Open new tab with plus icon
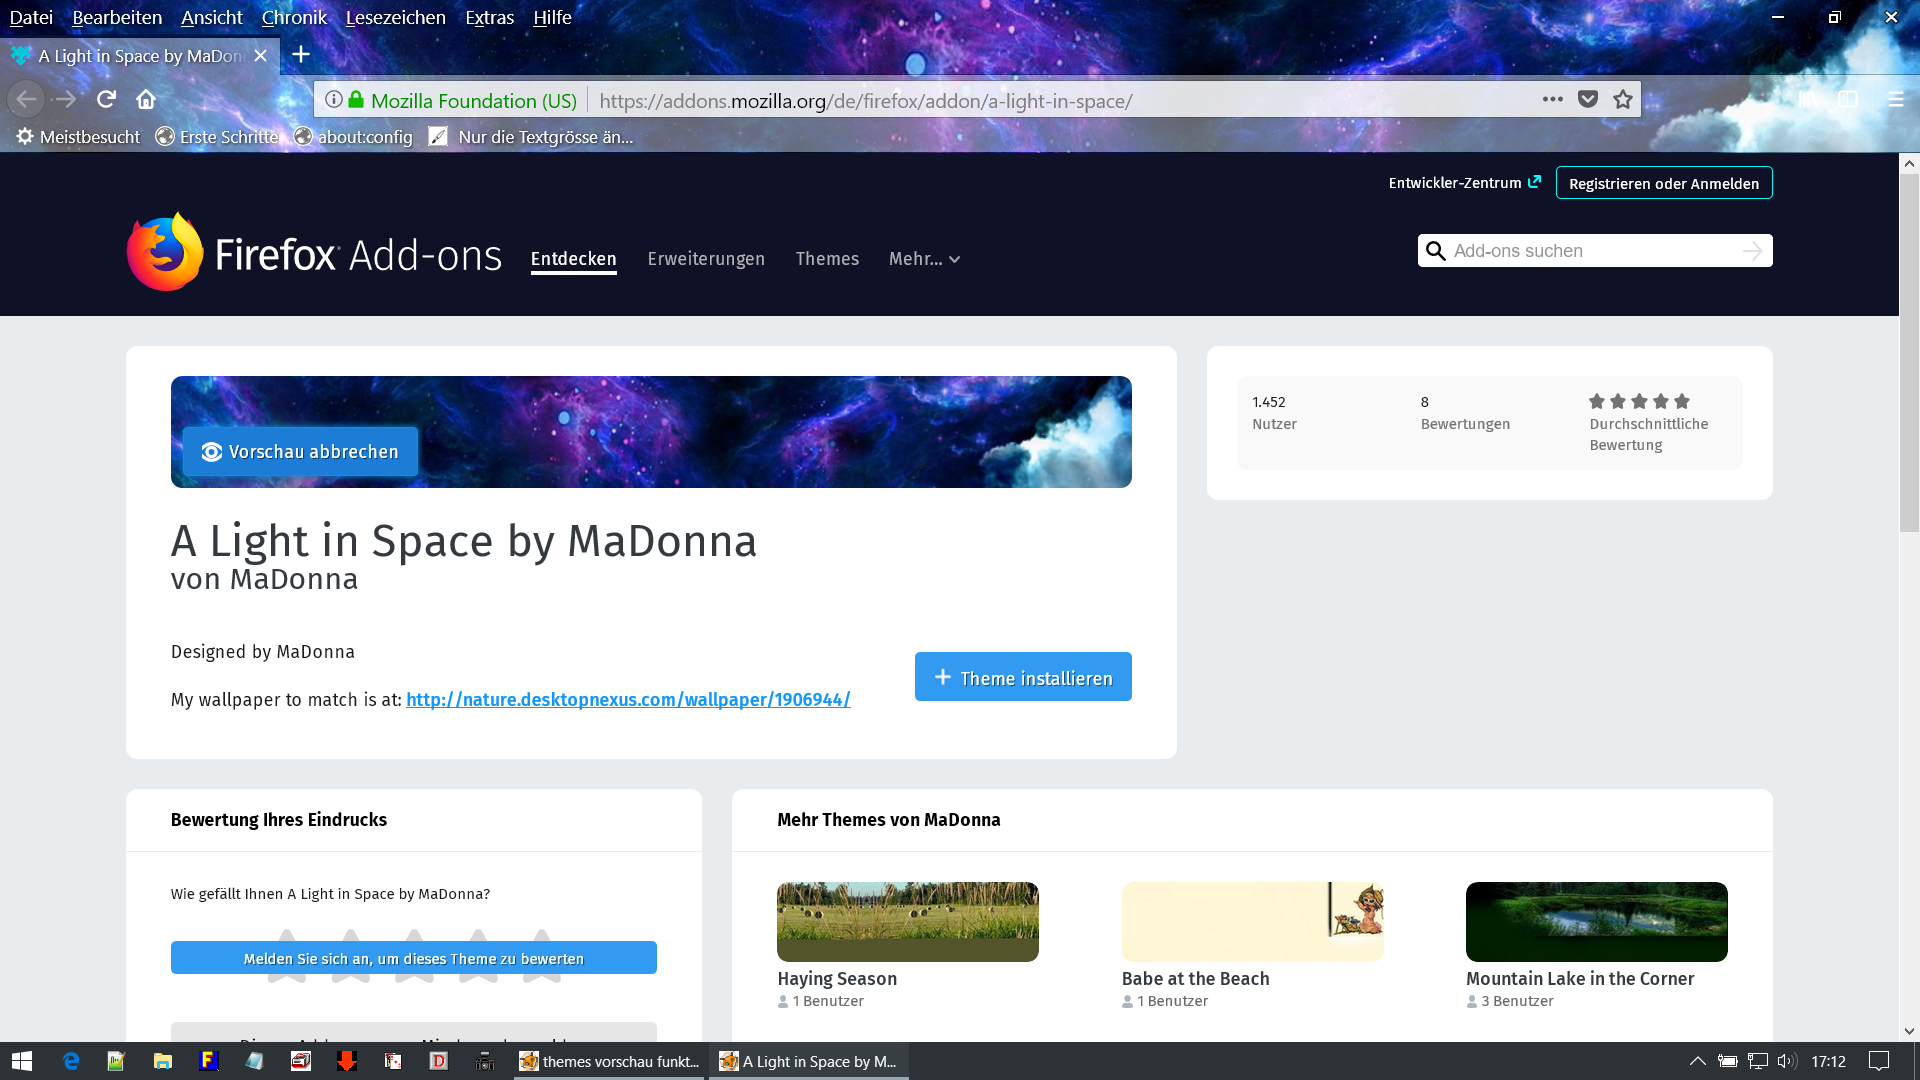Image resolution: width=1920 pixels, height=1080 pixels. tap(300, 55)
